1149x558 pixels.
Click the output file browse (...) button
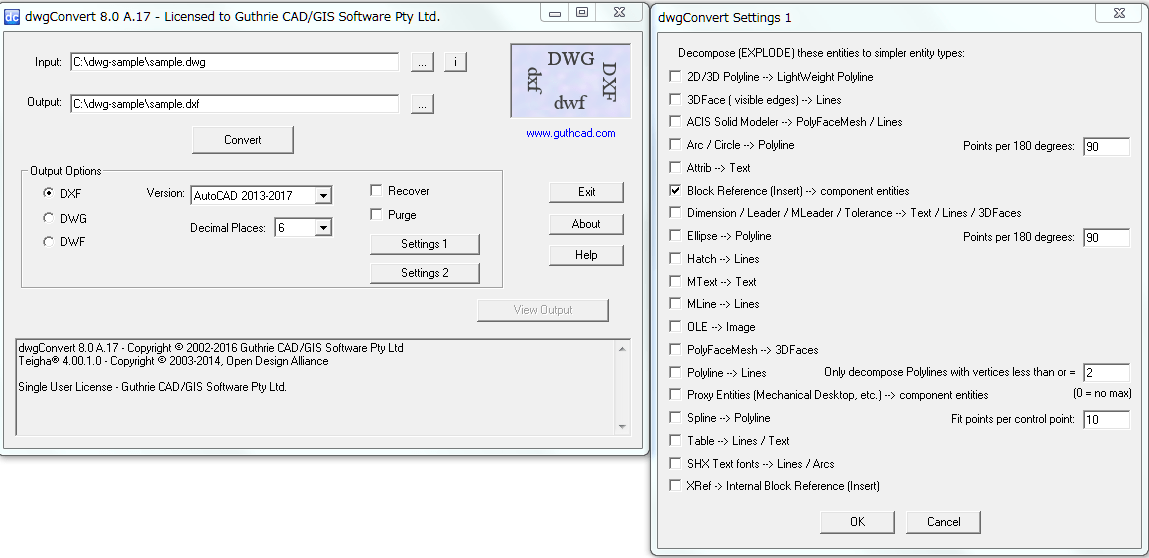(422, 104)
